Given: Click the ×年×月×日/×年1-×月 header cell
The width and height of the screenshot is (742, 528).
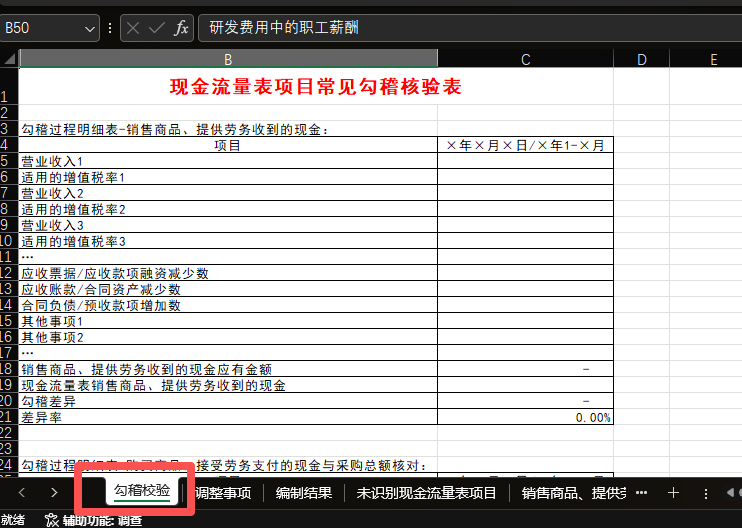Looking at the screenshot, I should [525, 145].
